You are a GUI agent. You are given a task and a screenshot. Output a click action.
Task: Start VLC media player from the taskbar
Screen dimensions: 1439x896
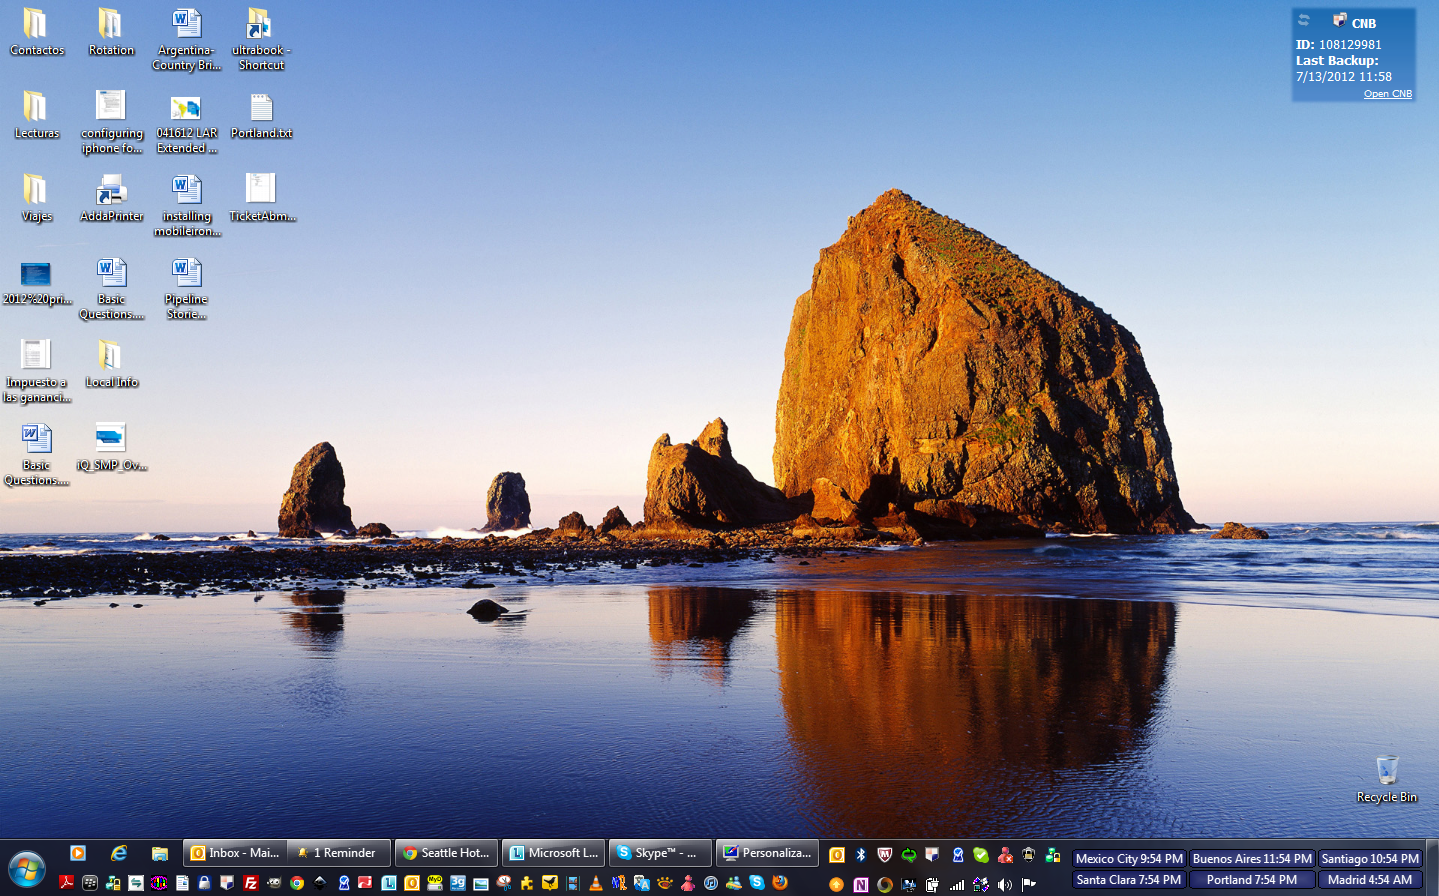pyautogui.click(x=595, y=883)
